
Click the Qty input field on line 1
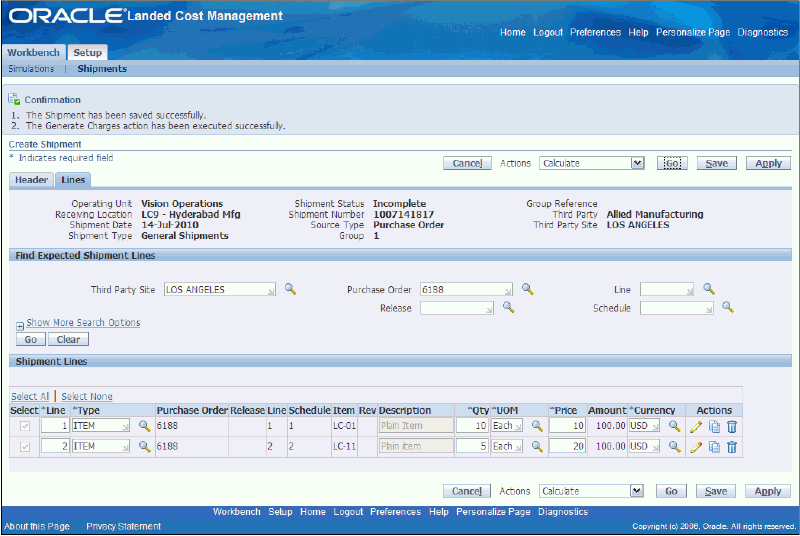tap(470, 426)
